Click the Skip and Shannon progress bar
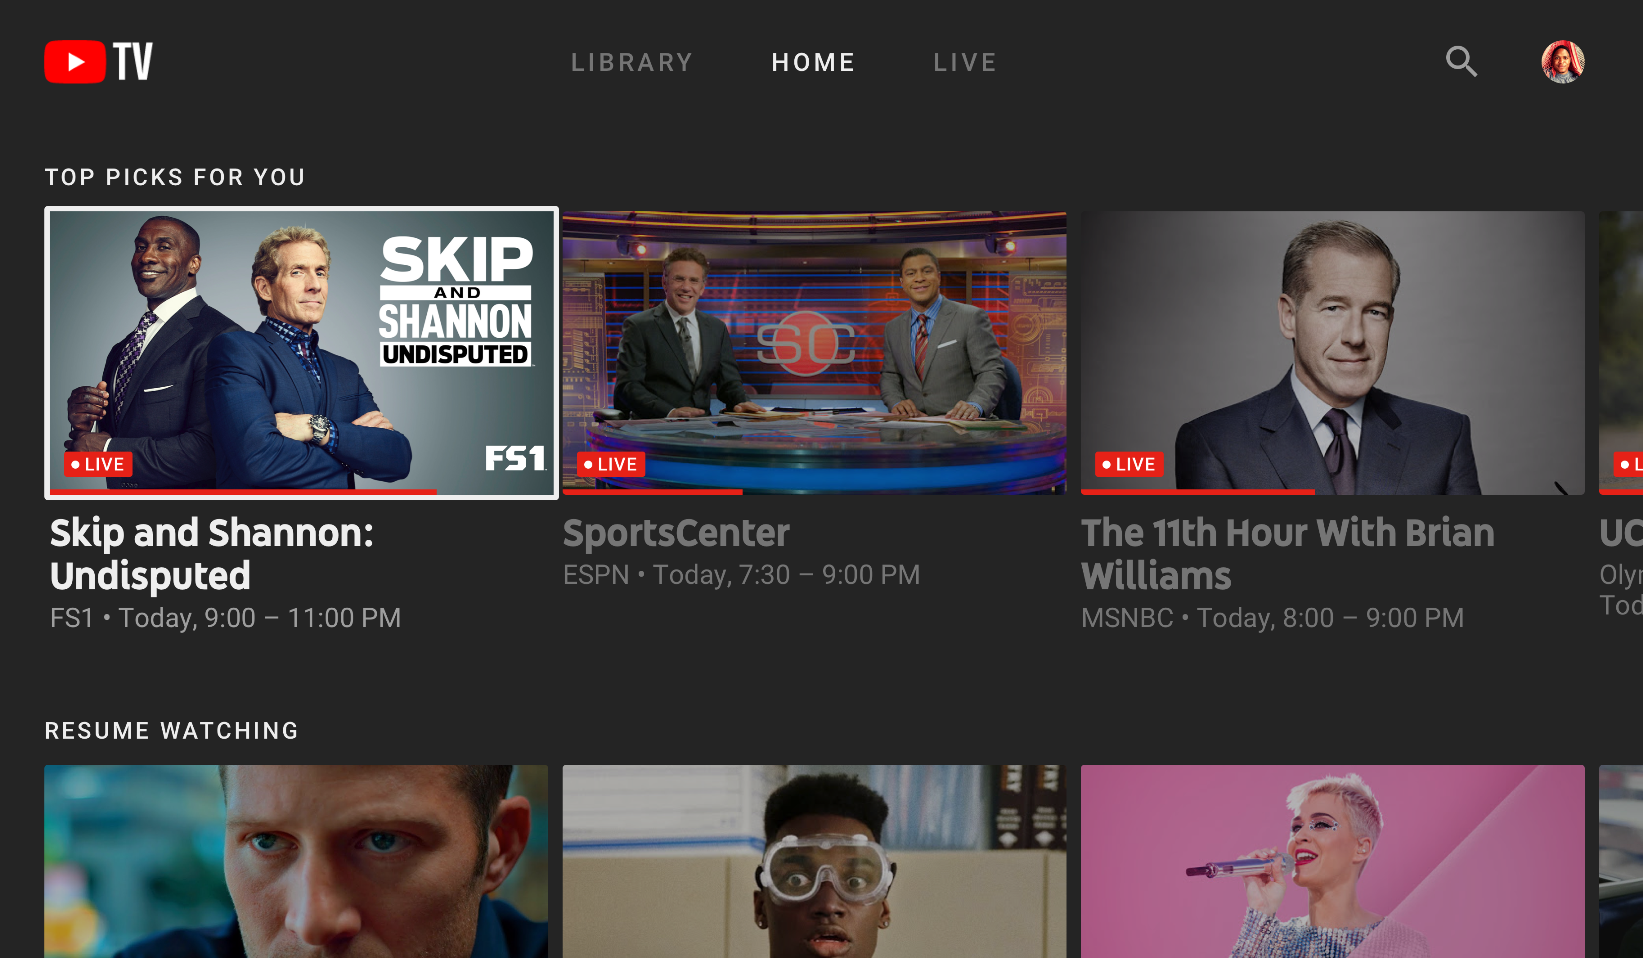This screenshot has width=1643, height=958. (x=301, y=492)
